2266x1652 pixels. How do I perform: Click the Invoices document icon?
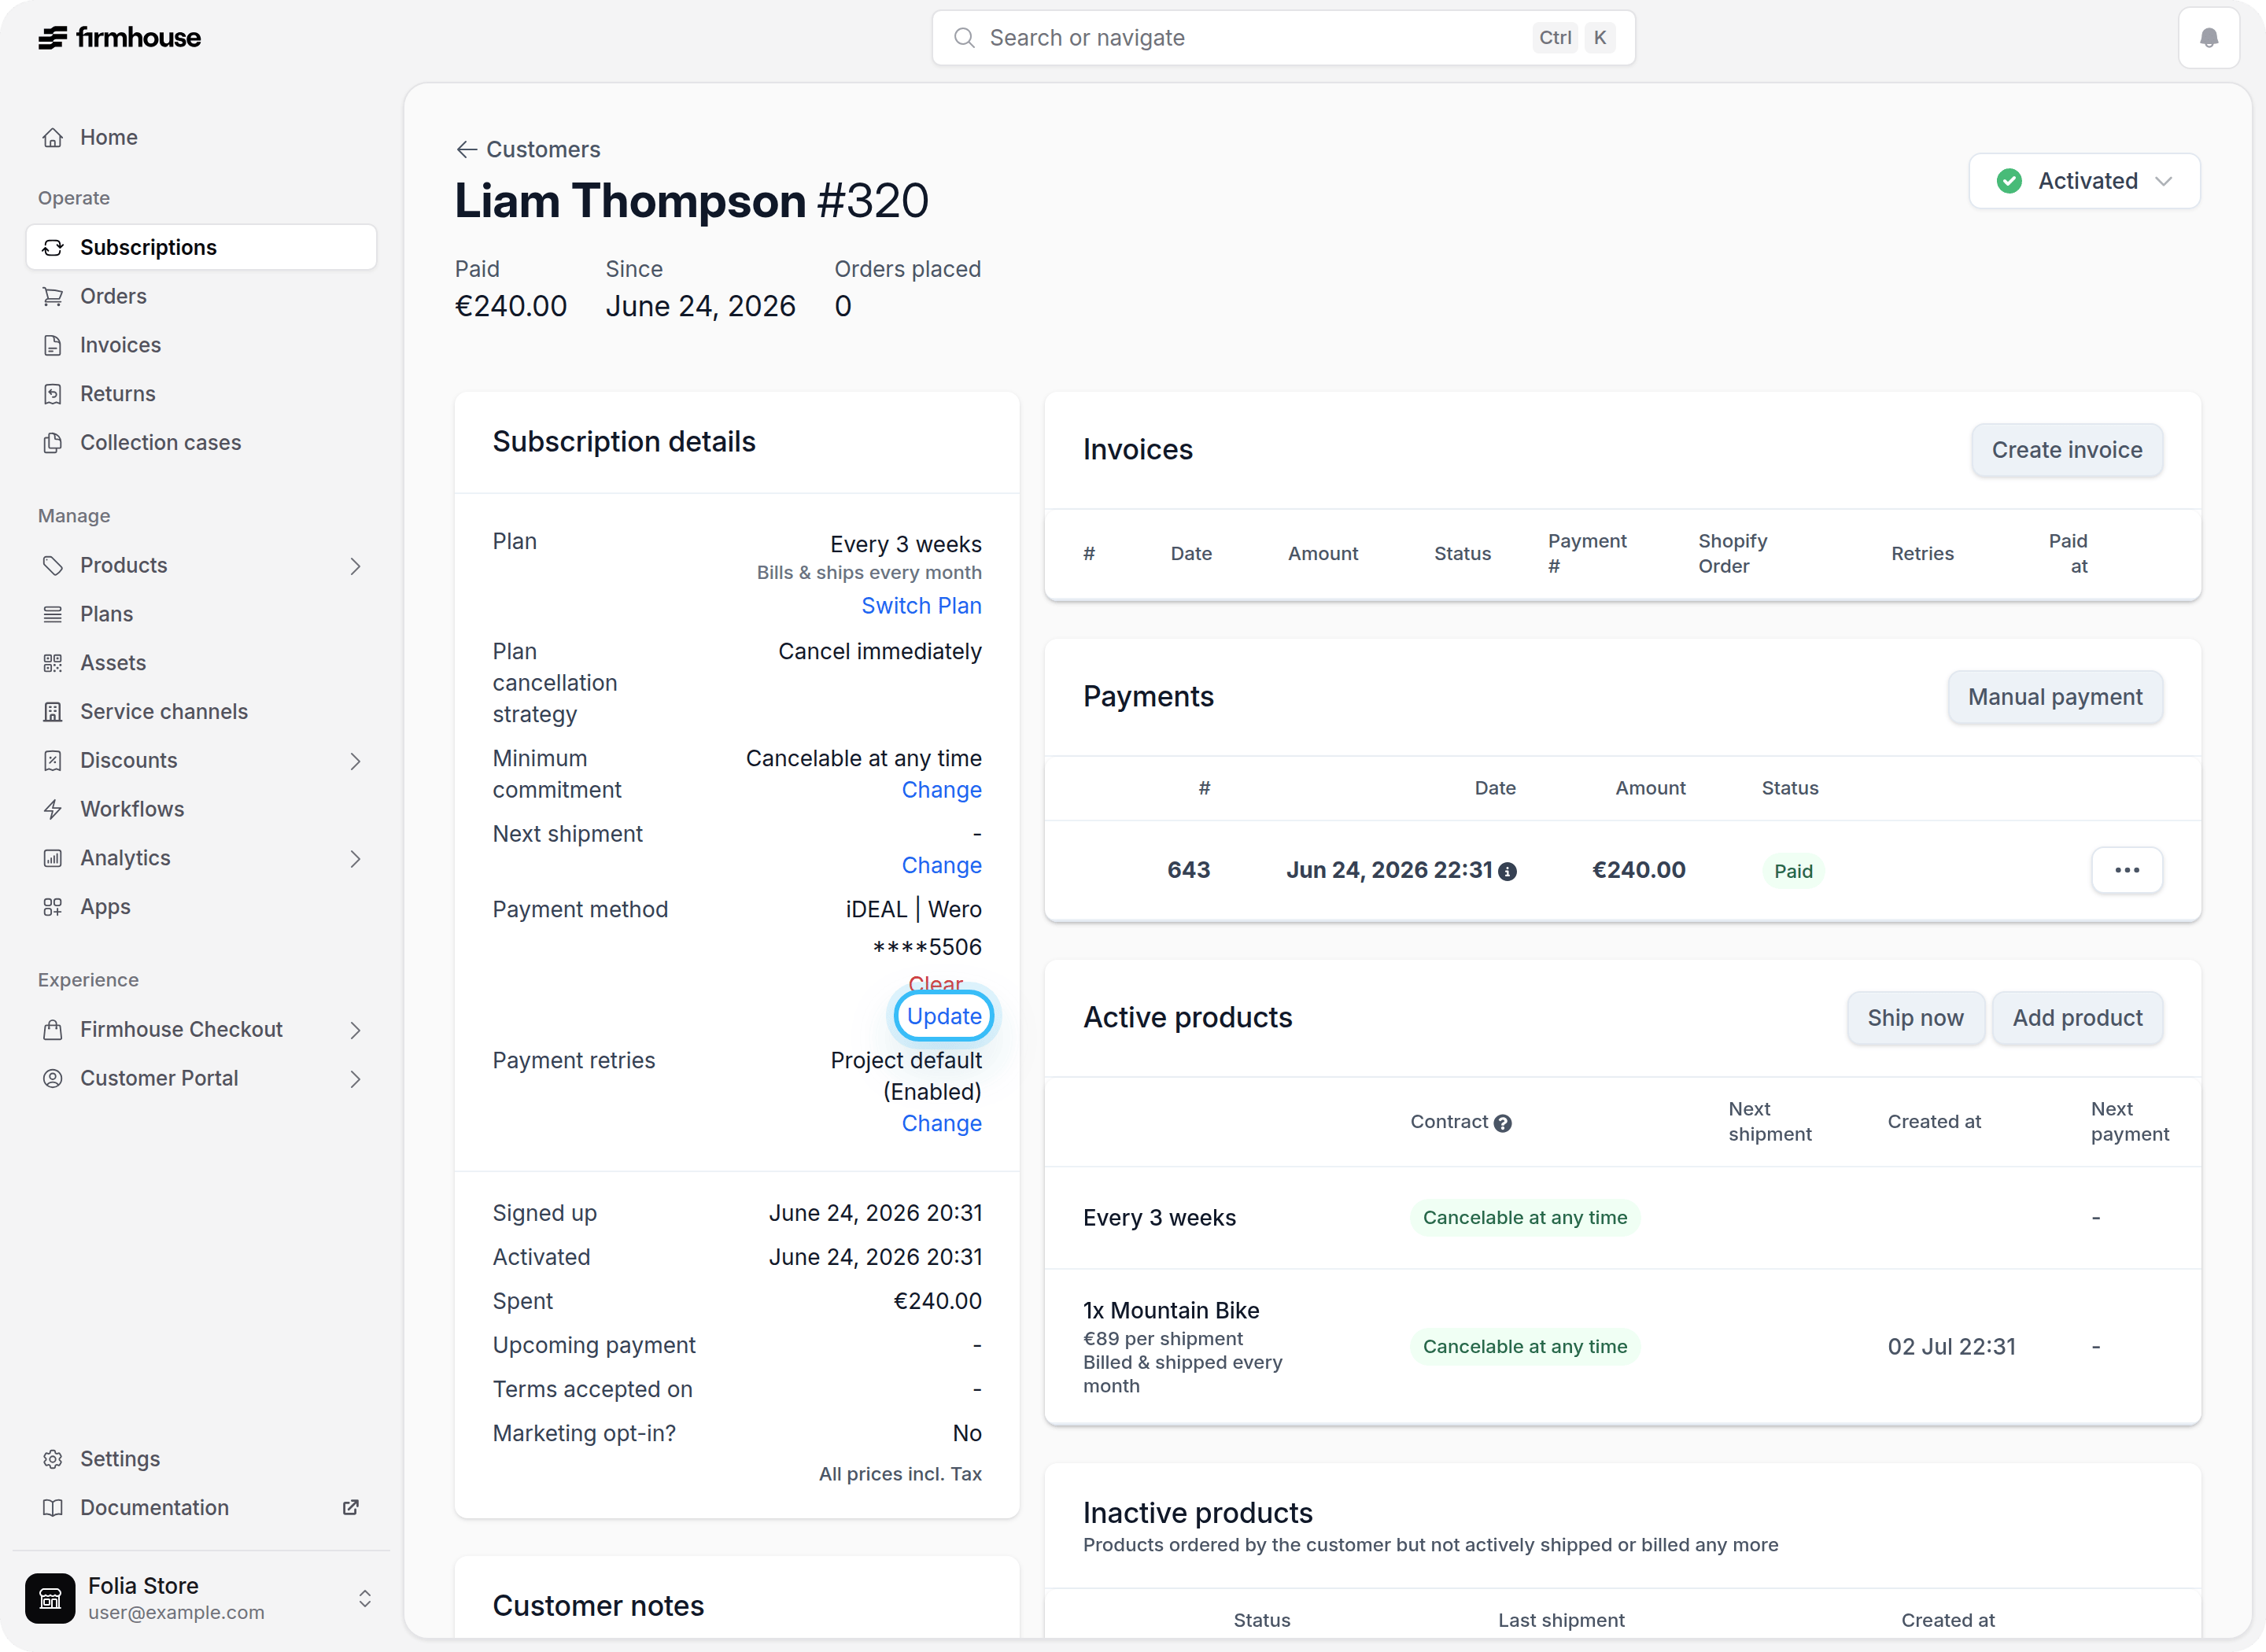(53, 345)
